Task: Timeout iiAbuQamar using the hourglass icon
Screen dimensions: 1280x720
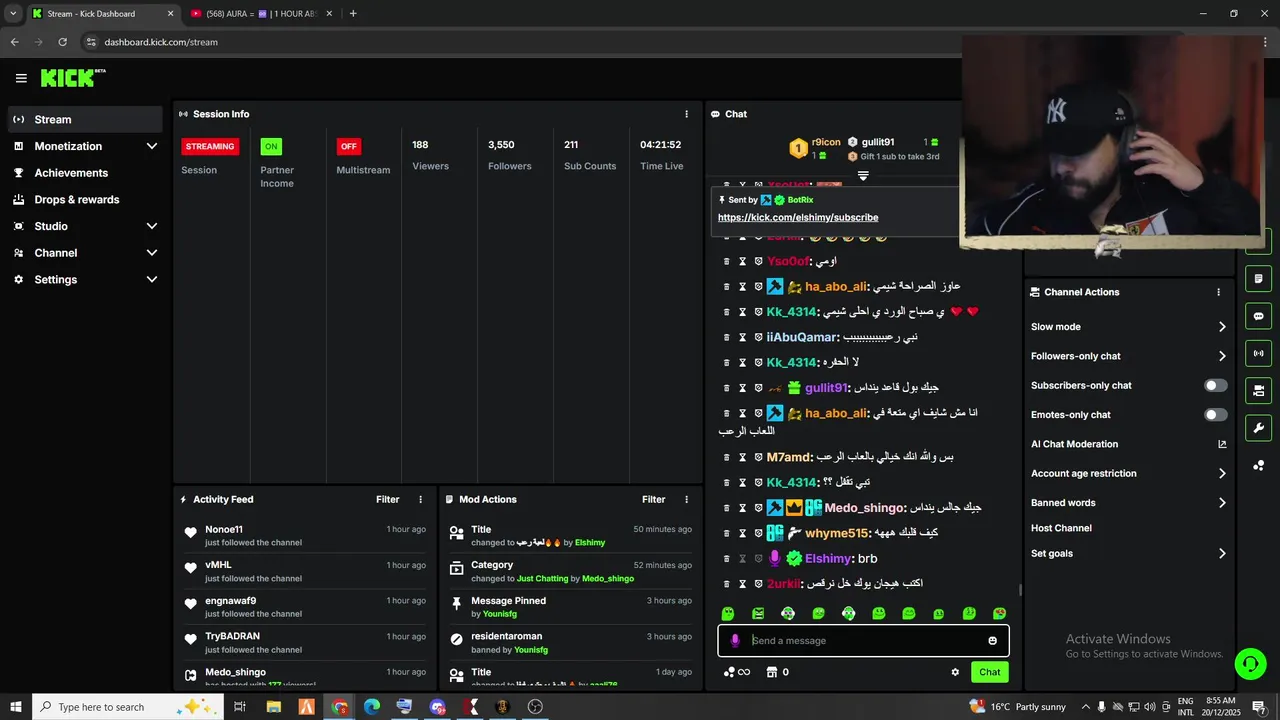Action: (x=743, y=337)
